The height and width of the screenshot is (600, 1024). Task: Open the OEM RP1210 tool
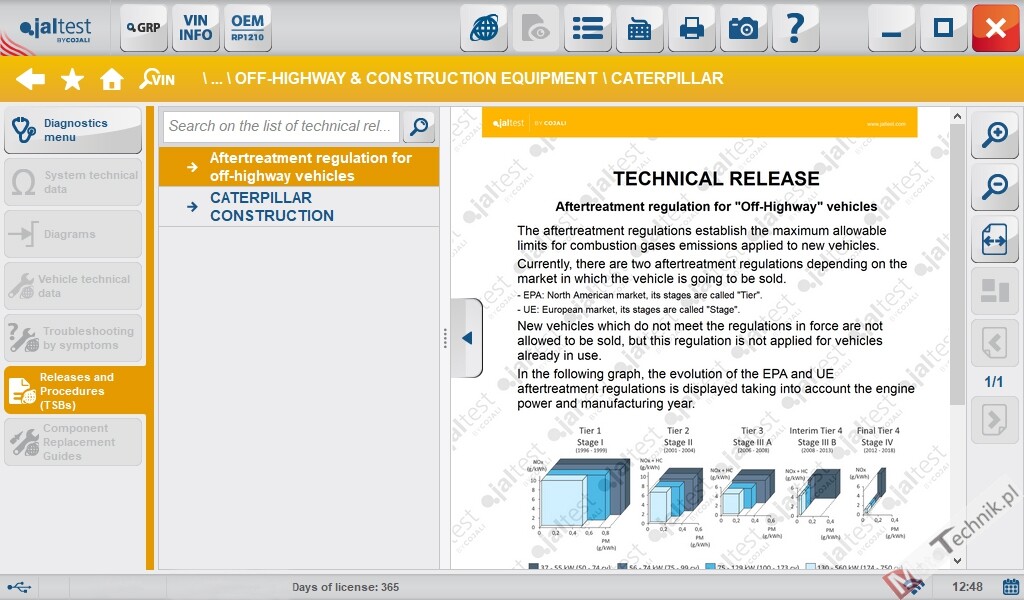pyautogui.click(x=248, y=28)
